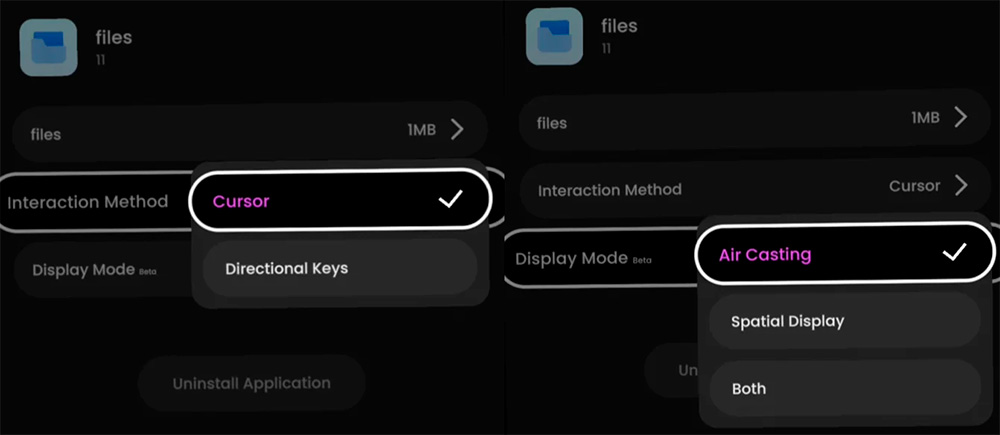The width and height of the screenshot is (1000, 435).
Task: Click the files title text in left panel
Action: click(114, 37)
